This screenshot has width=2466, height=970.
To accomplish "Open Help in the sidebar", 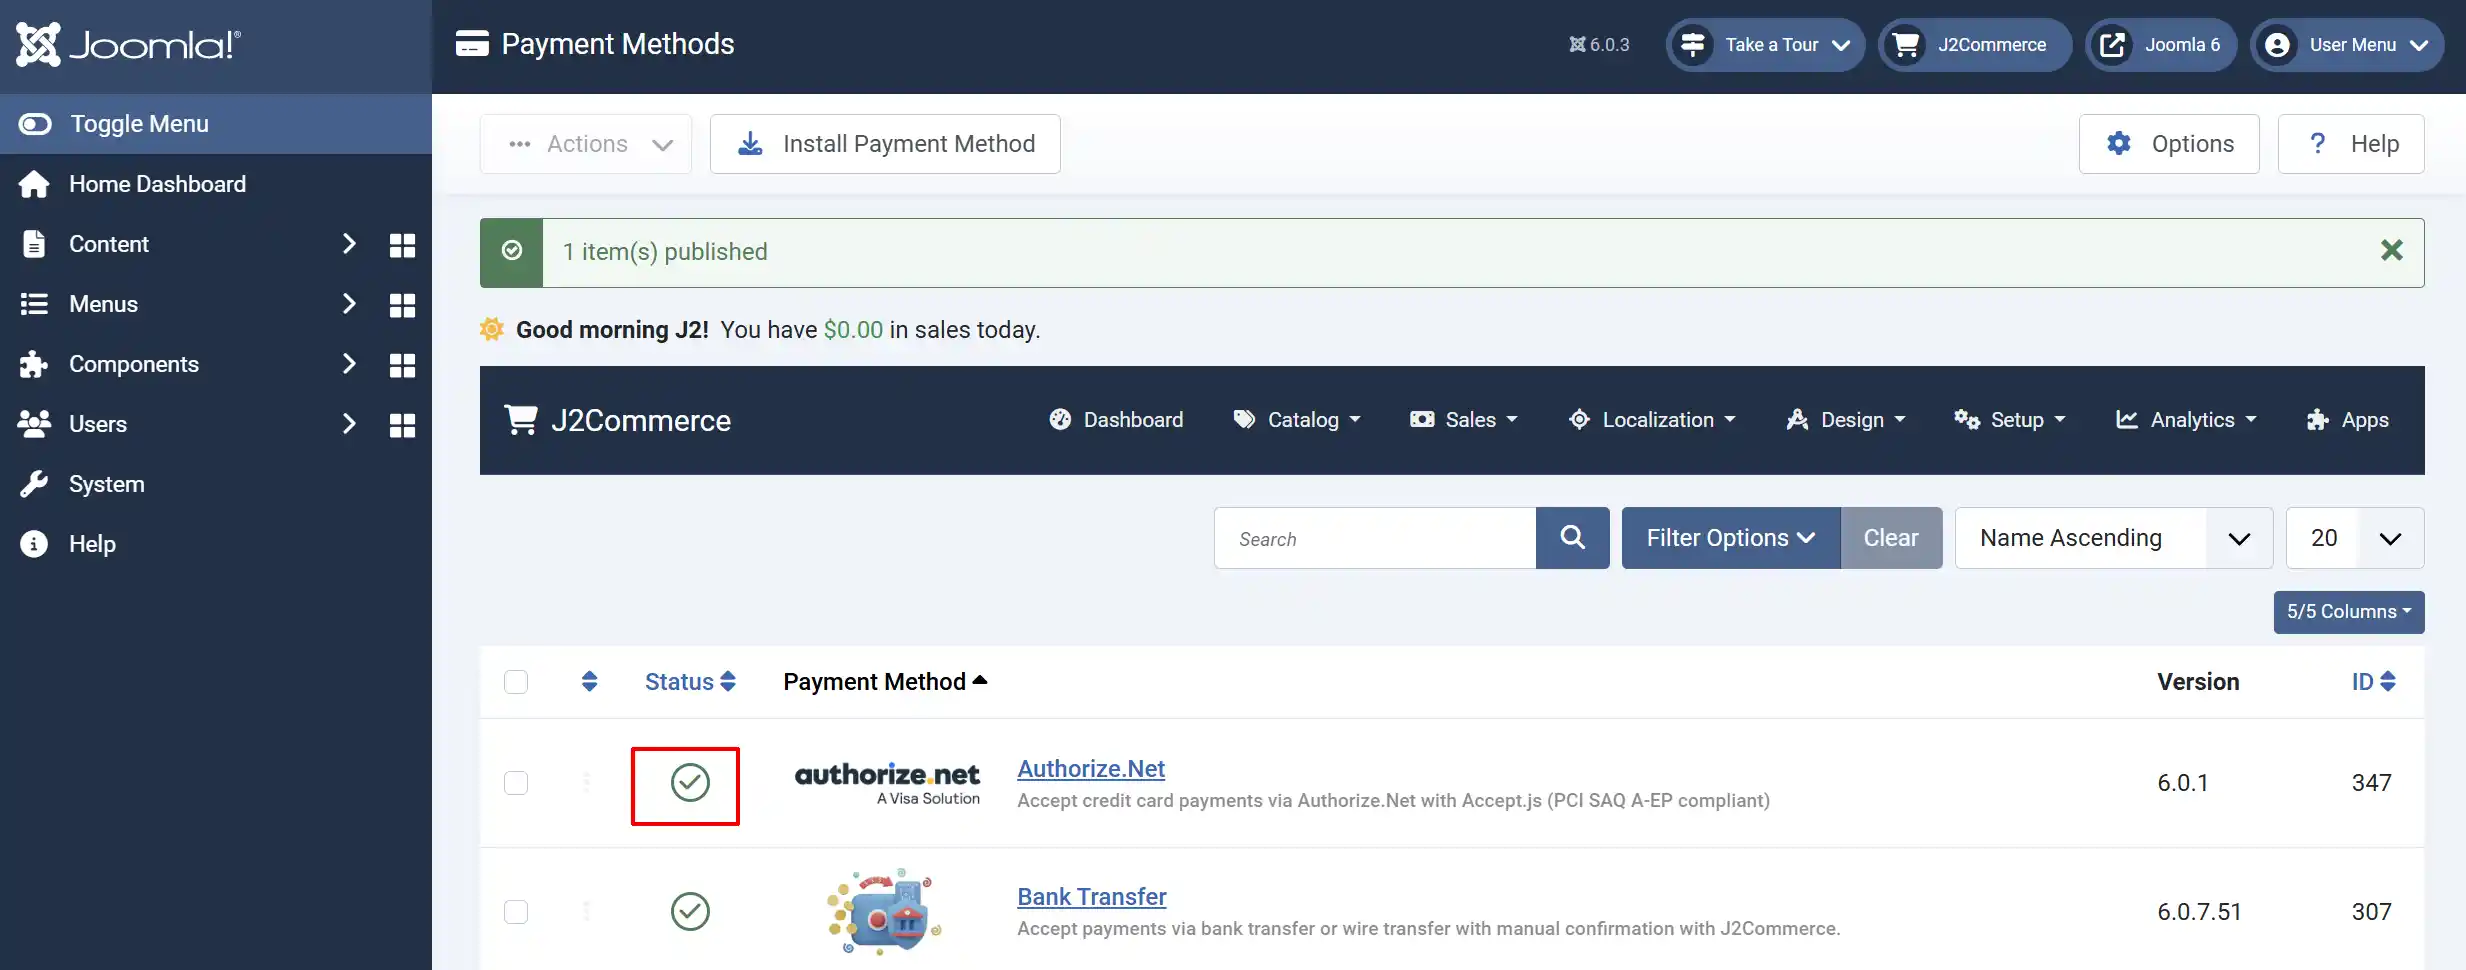I will [216, 544].
